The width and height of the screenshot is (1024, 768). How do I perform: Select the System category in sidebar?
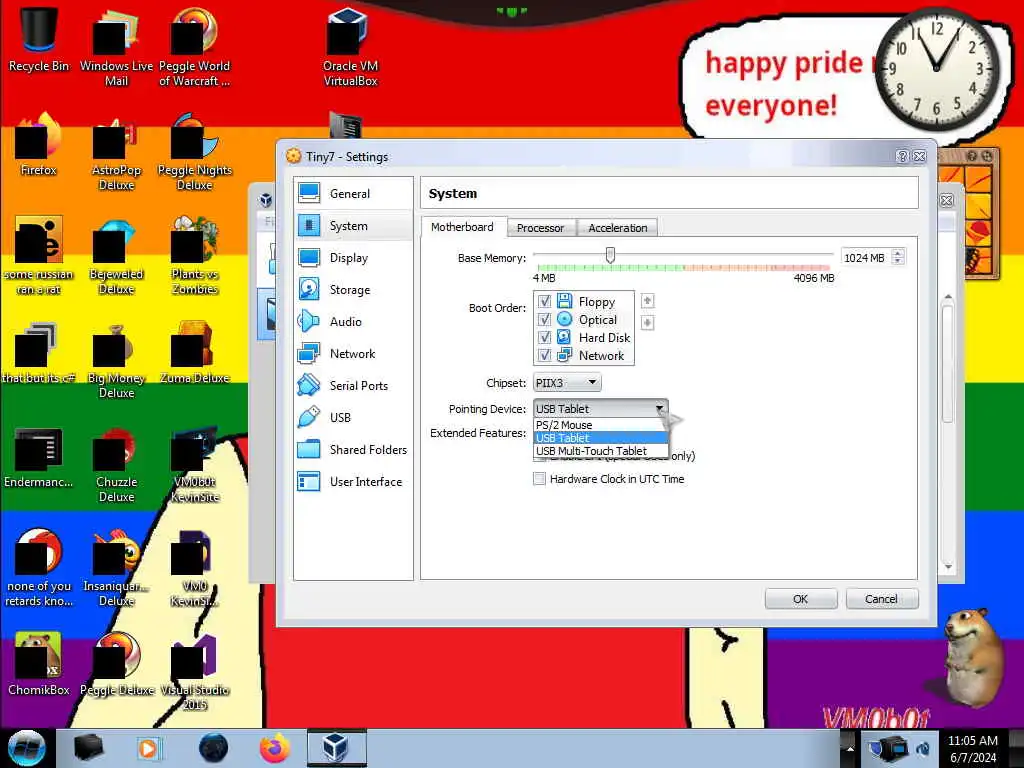pyautogui.click(x=353, y=225)
